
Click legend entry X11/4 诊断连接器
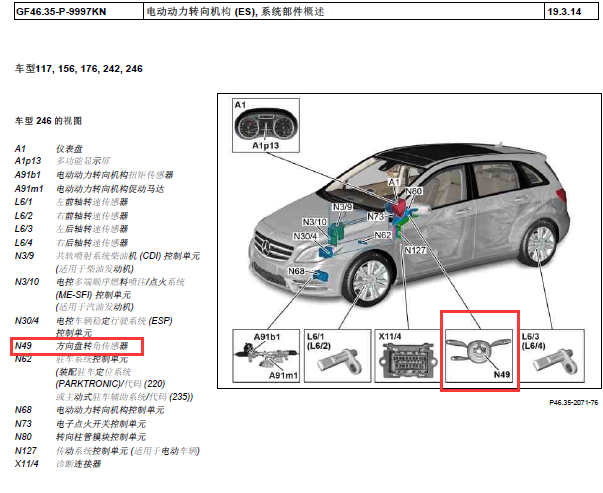coord(58,464)
